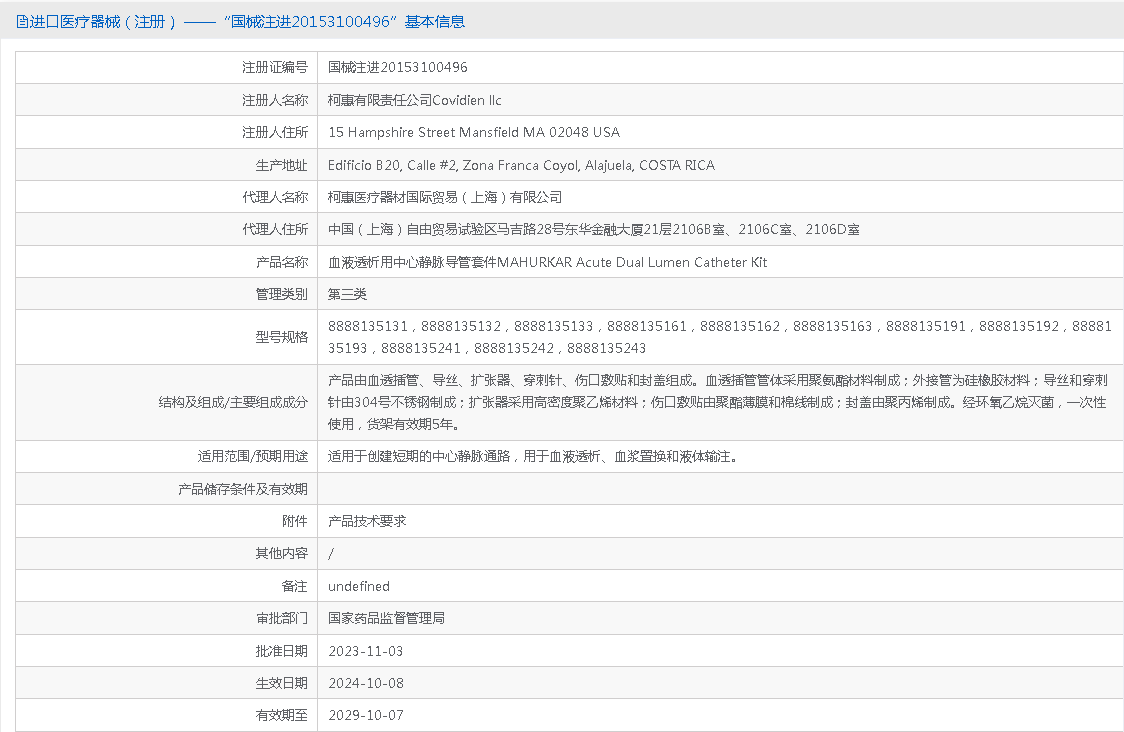Select the '管理类别' row label

281,295
